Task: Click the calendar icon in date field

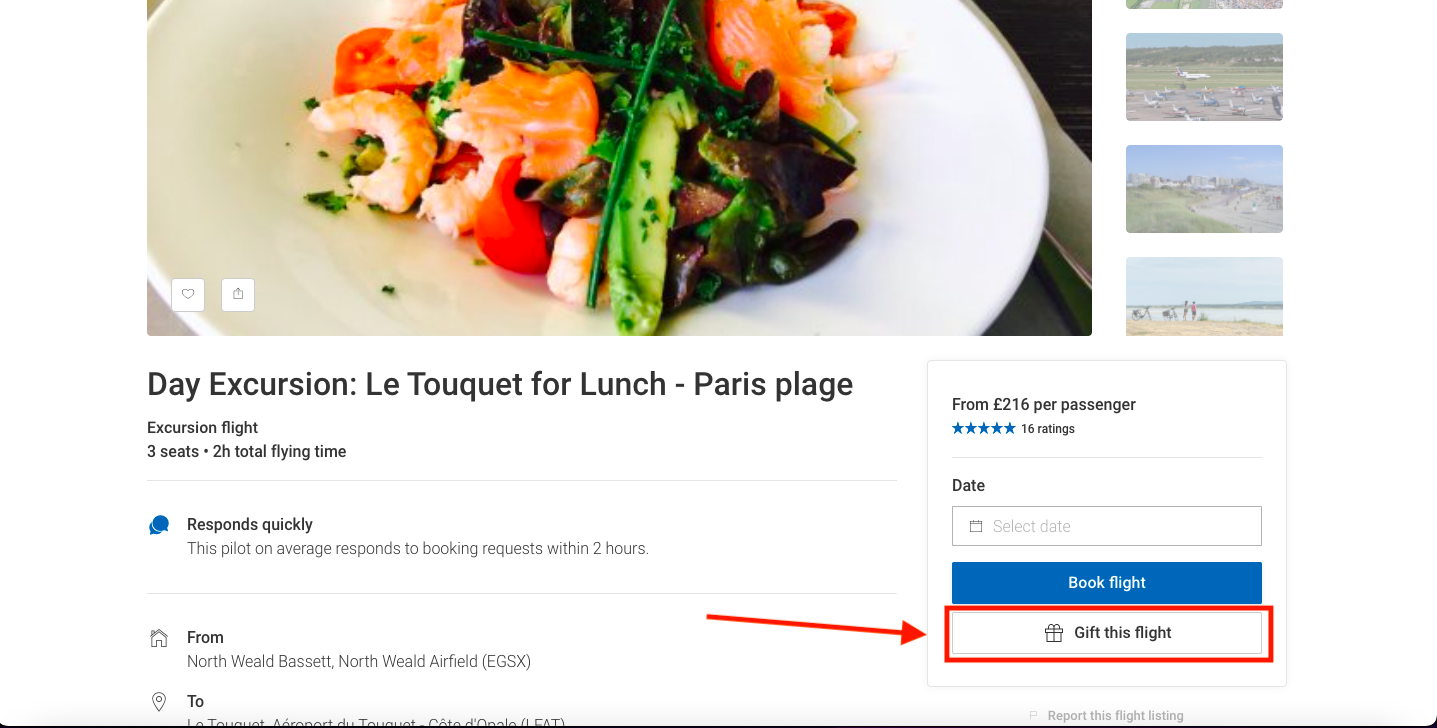Action: coord(976,526)
